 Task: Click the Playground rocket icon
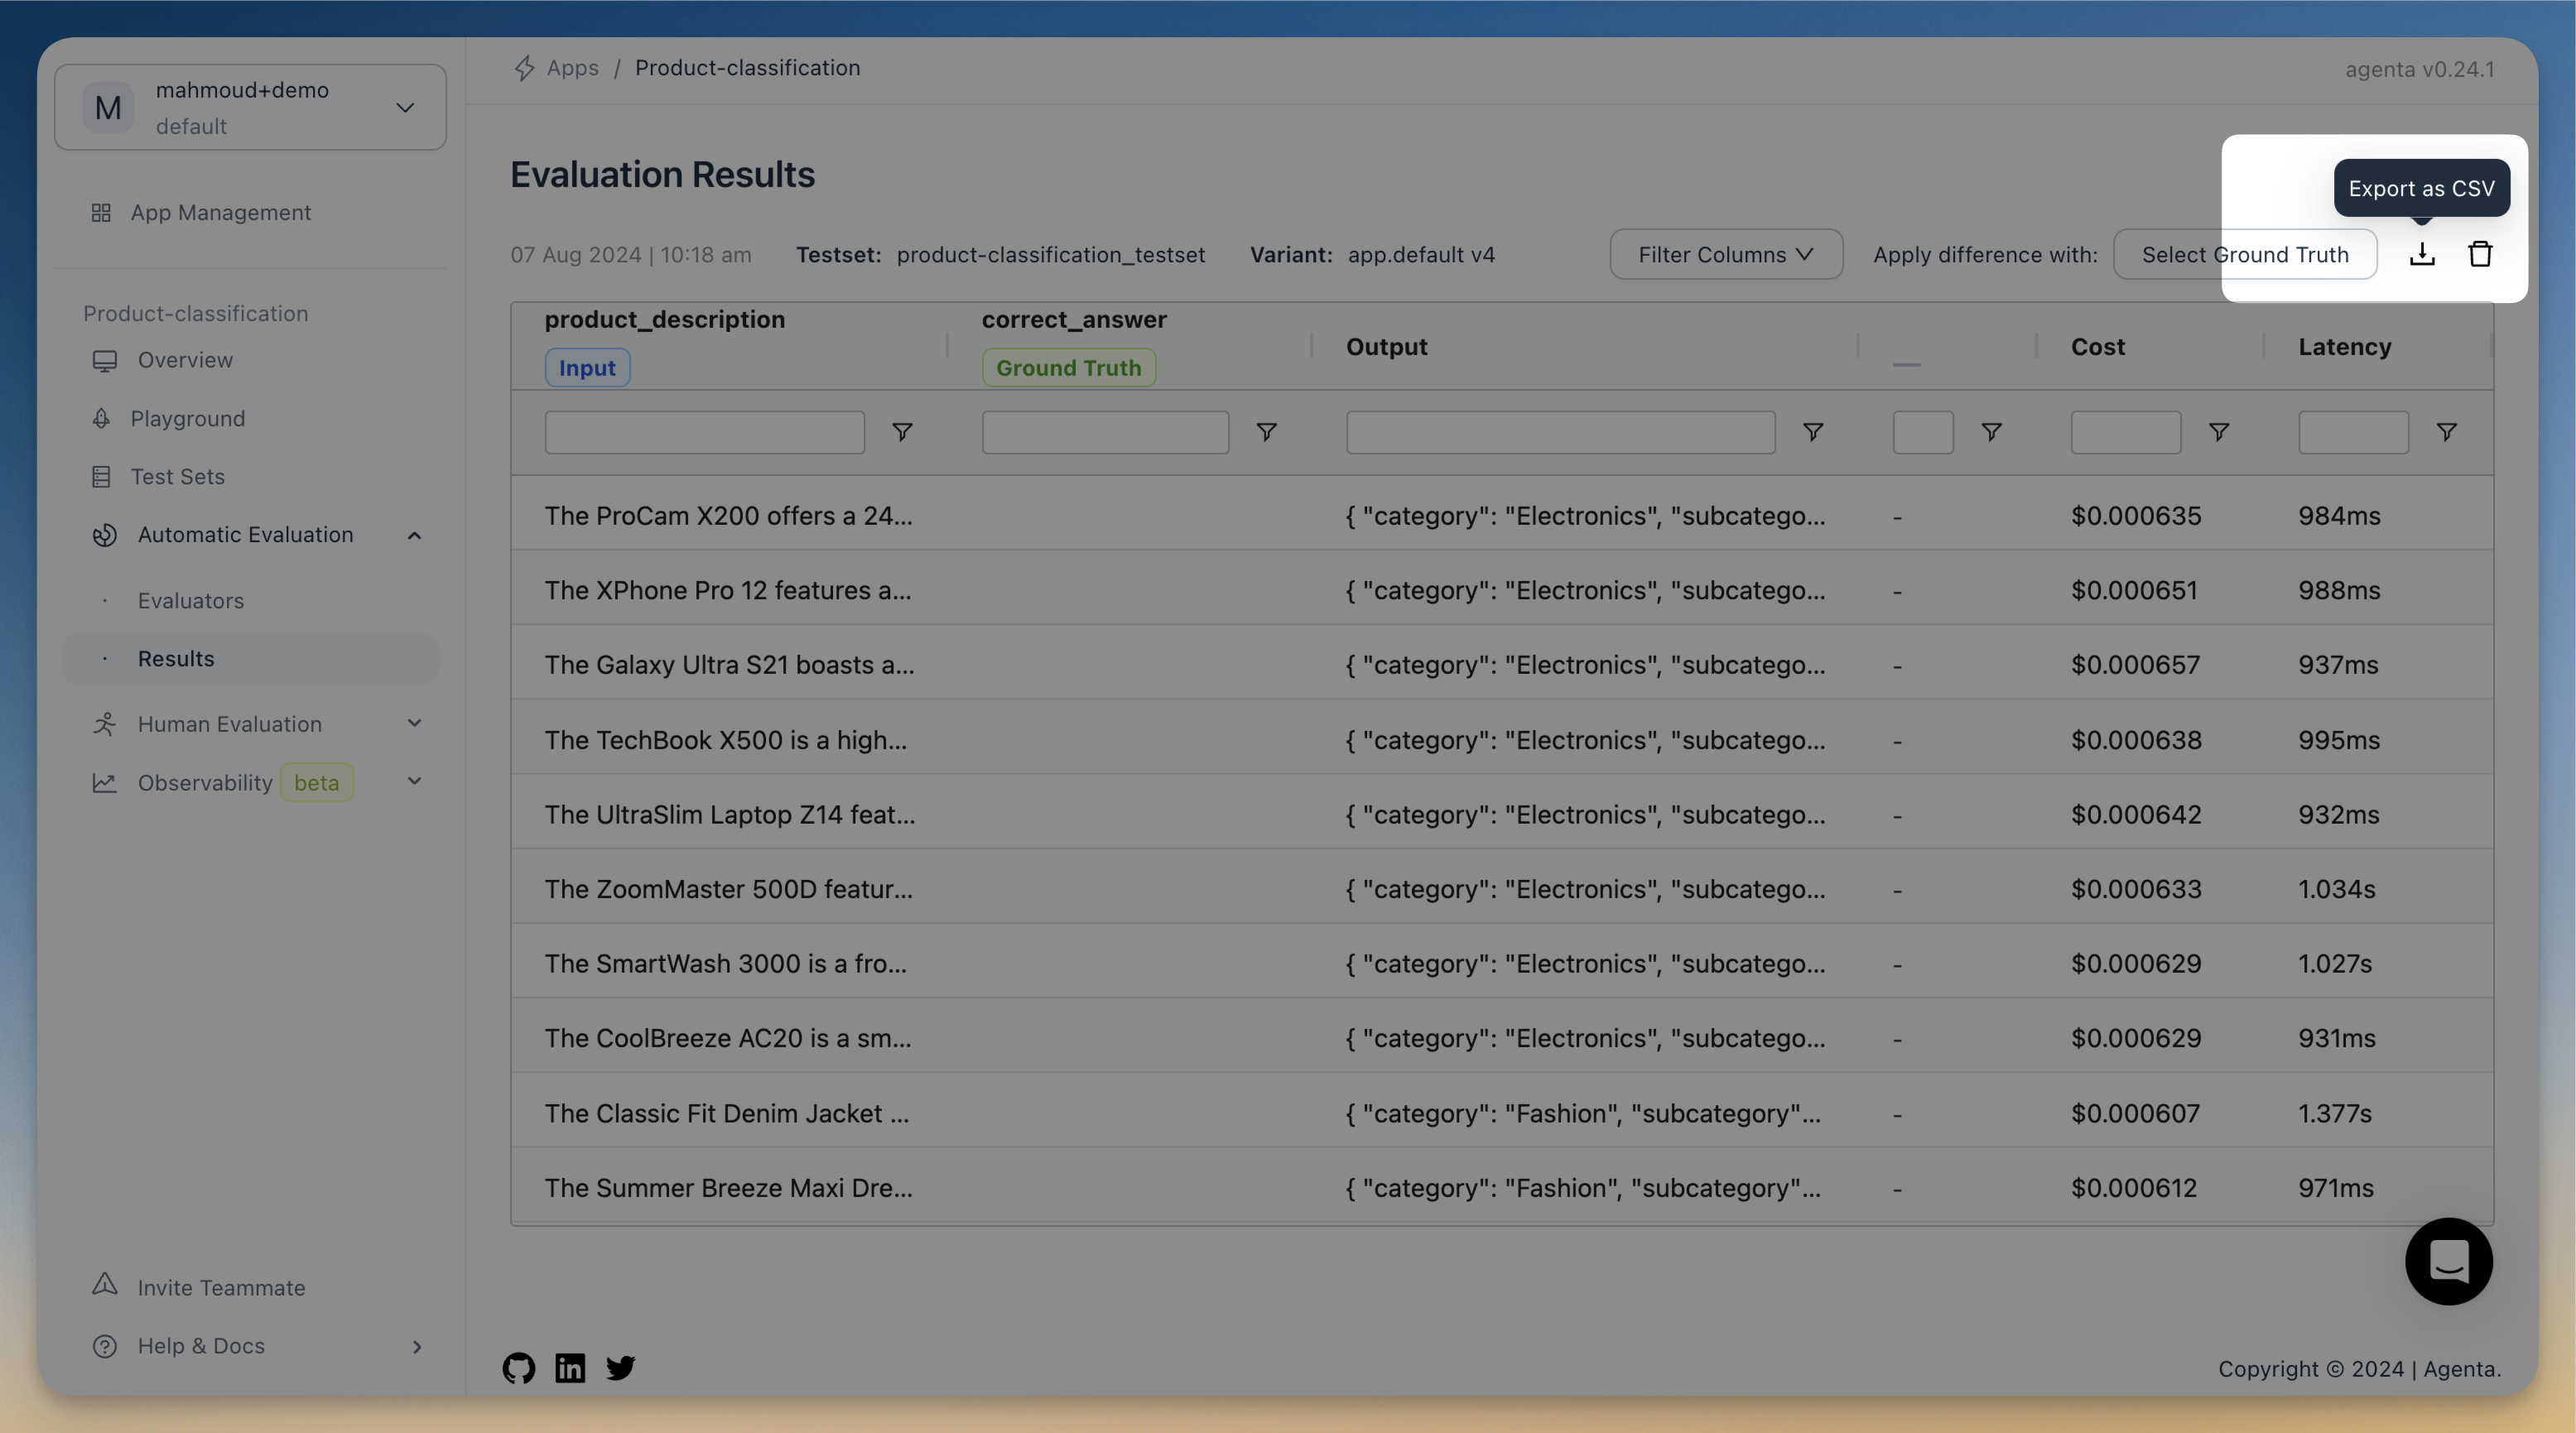click(101, 418)
